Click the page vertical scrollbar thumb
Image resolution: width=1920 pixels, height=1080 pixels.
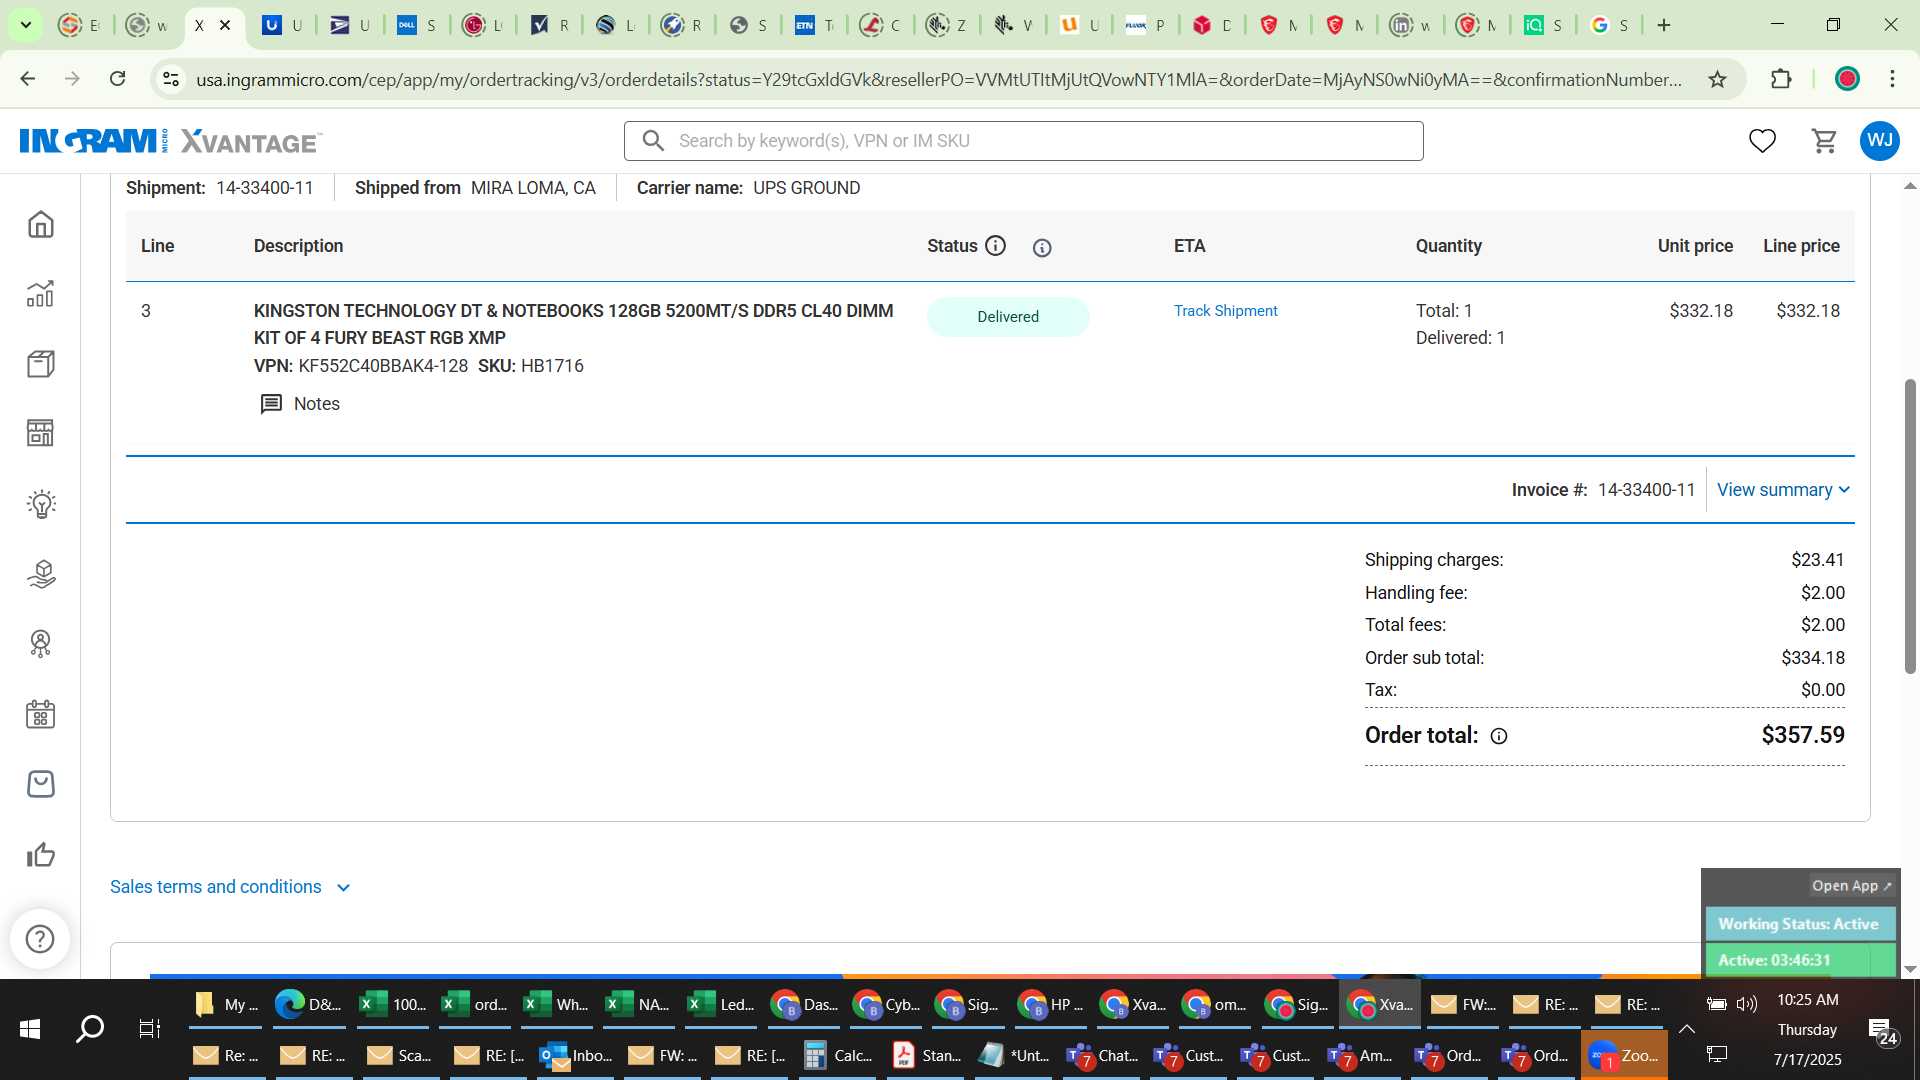click(x=1910, y=527)
